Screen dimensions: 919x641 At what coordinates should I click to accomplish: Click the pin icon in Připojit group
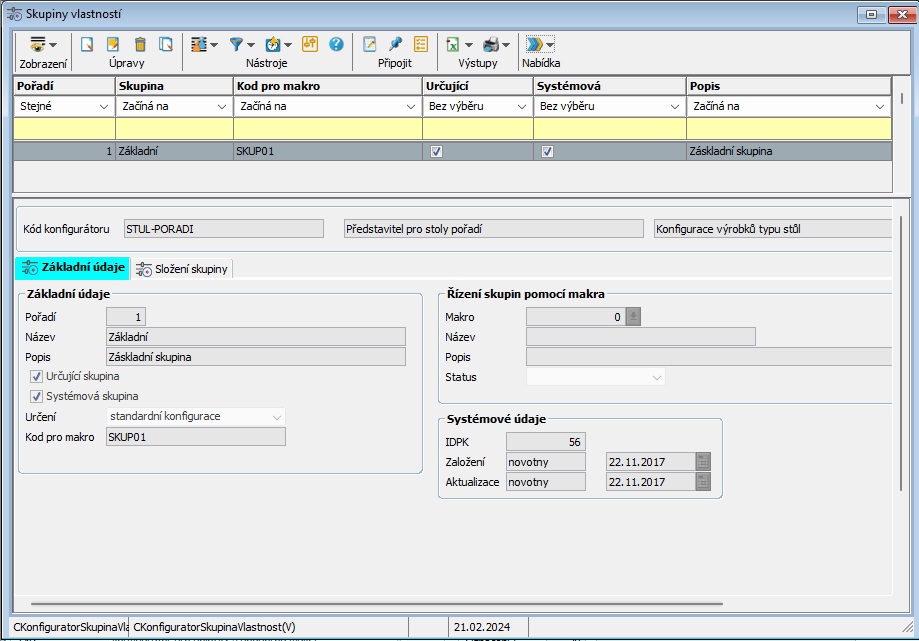[x=395, y=45]
